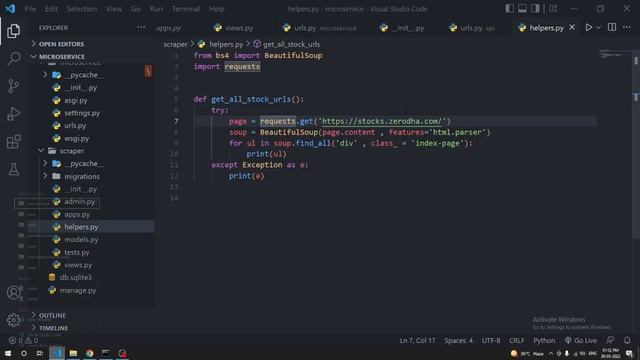Open db.sqlite3 in the explorer
Image resolution: width=640 pixels, height=360 pixels.
[76, 277]
